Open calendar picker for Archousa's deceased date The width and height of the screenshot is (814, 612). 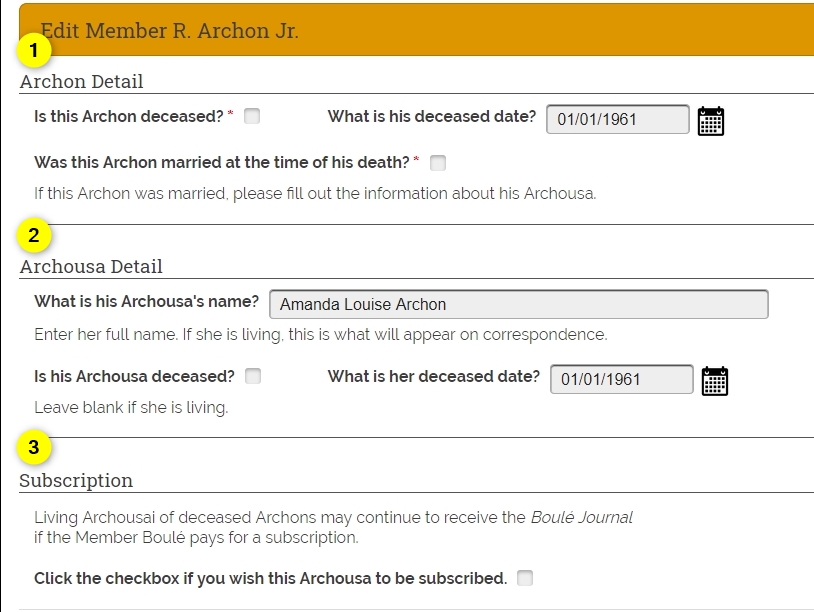coord(715,381)
